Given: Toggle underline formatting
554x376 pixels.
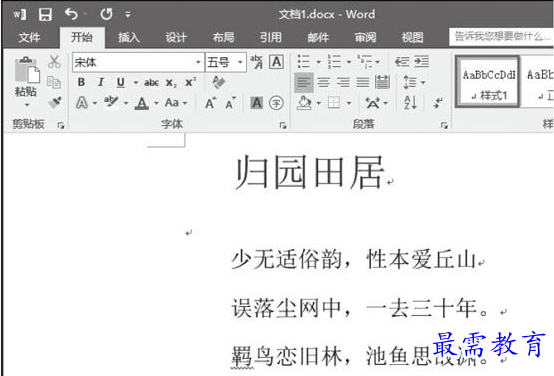Looking at the screenshot, I should tap(120, 82).
